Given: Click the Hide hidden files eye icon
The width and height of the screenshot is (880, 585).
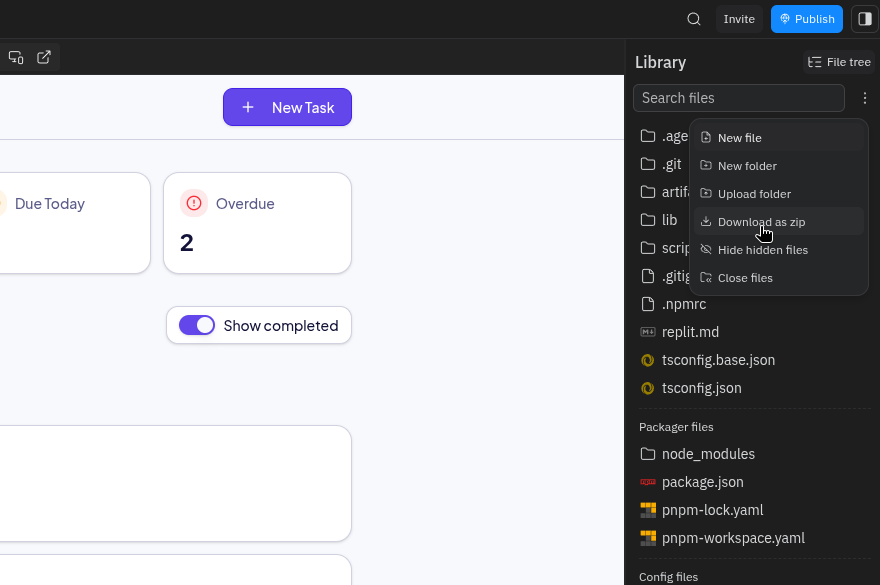Looking at the screenshot, I should point(706,250).
